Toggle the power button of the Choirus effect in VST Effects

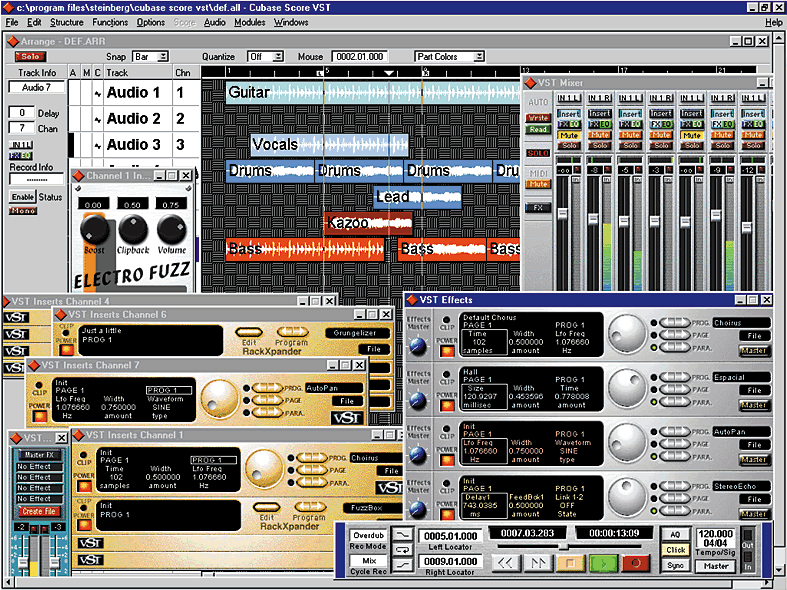click(447, 351)
